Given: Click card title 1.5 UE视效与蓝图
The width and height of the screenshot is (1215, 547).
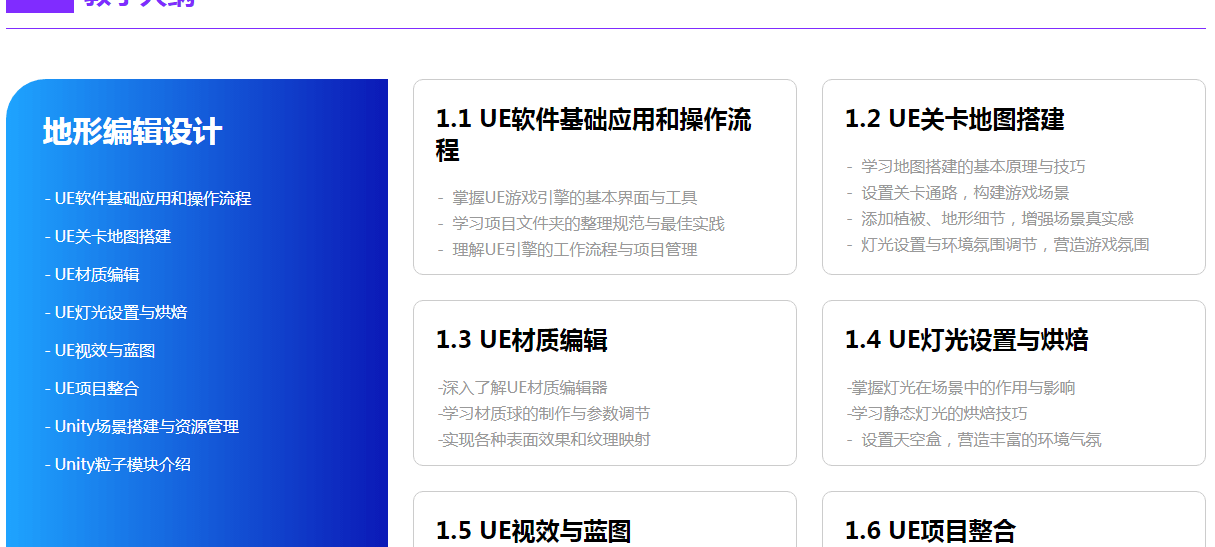Looking at the screenshot, I should pyautogui.click(x=534, y=530).
